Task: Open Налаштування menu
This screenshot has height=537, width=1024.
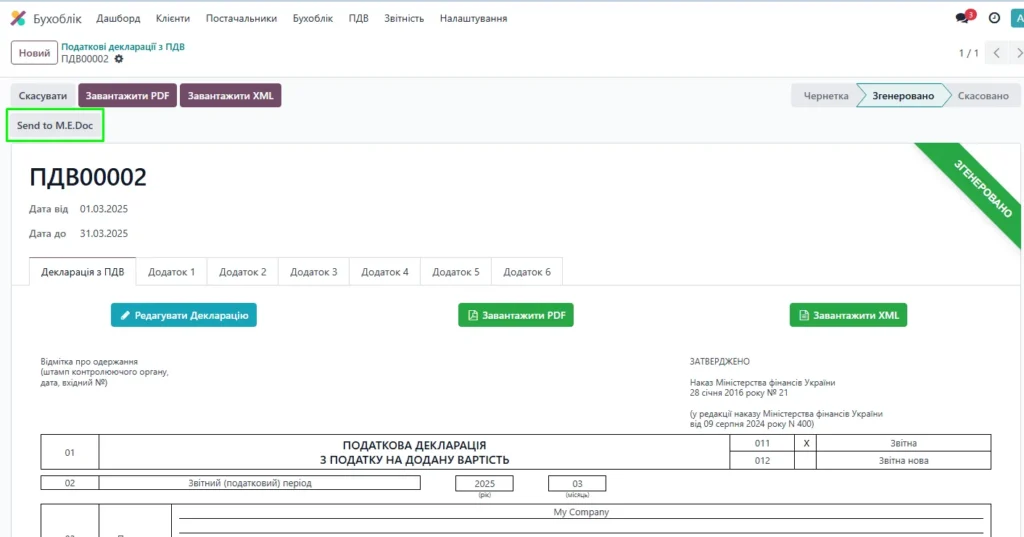Action: [x=473, y=18]
